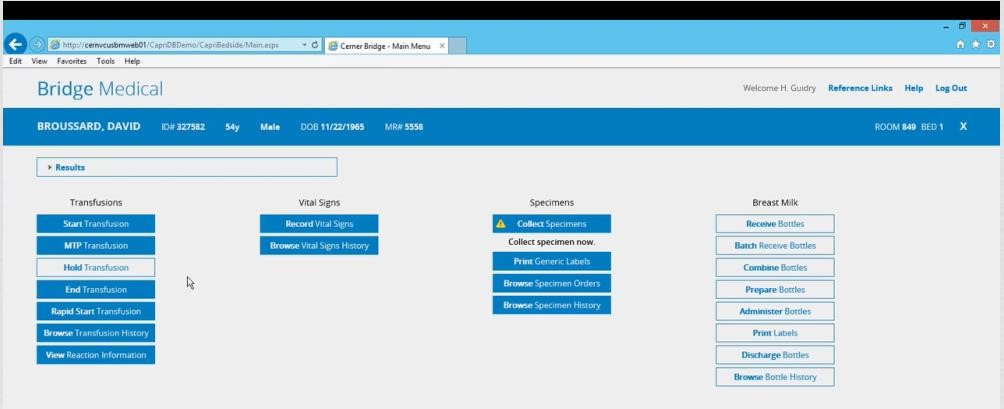The image size is (1004, 409).
Task: Open Browse Specimen Orders
Action: coord(551,283)
